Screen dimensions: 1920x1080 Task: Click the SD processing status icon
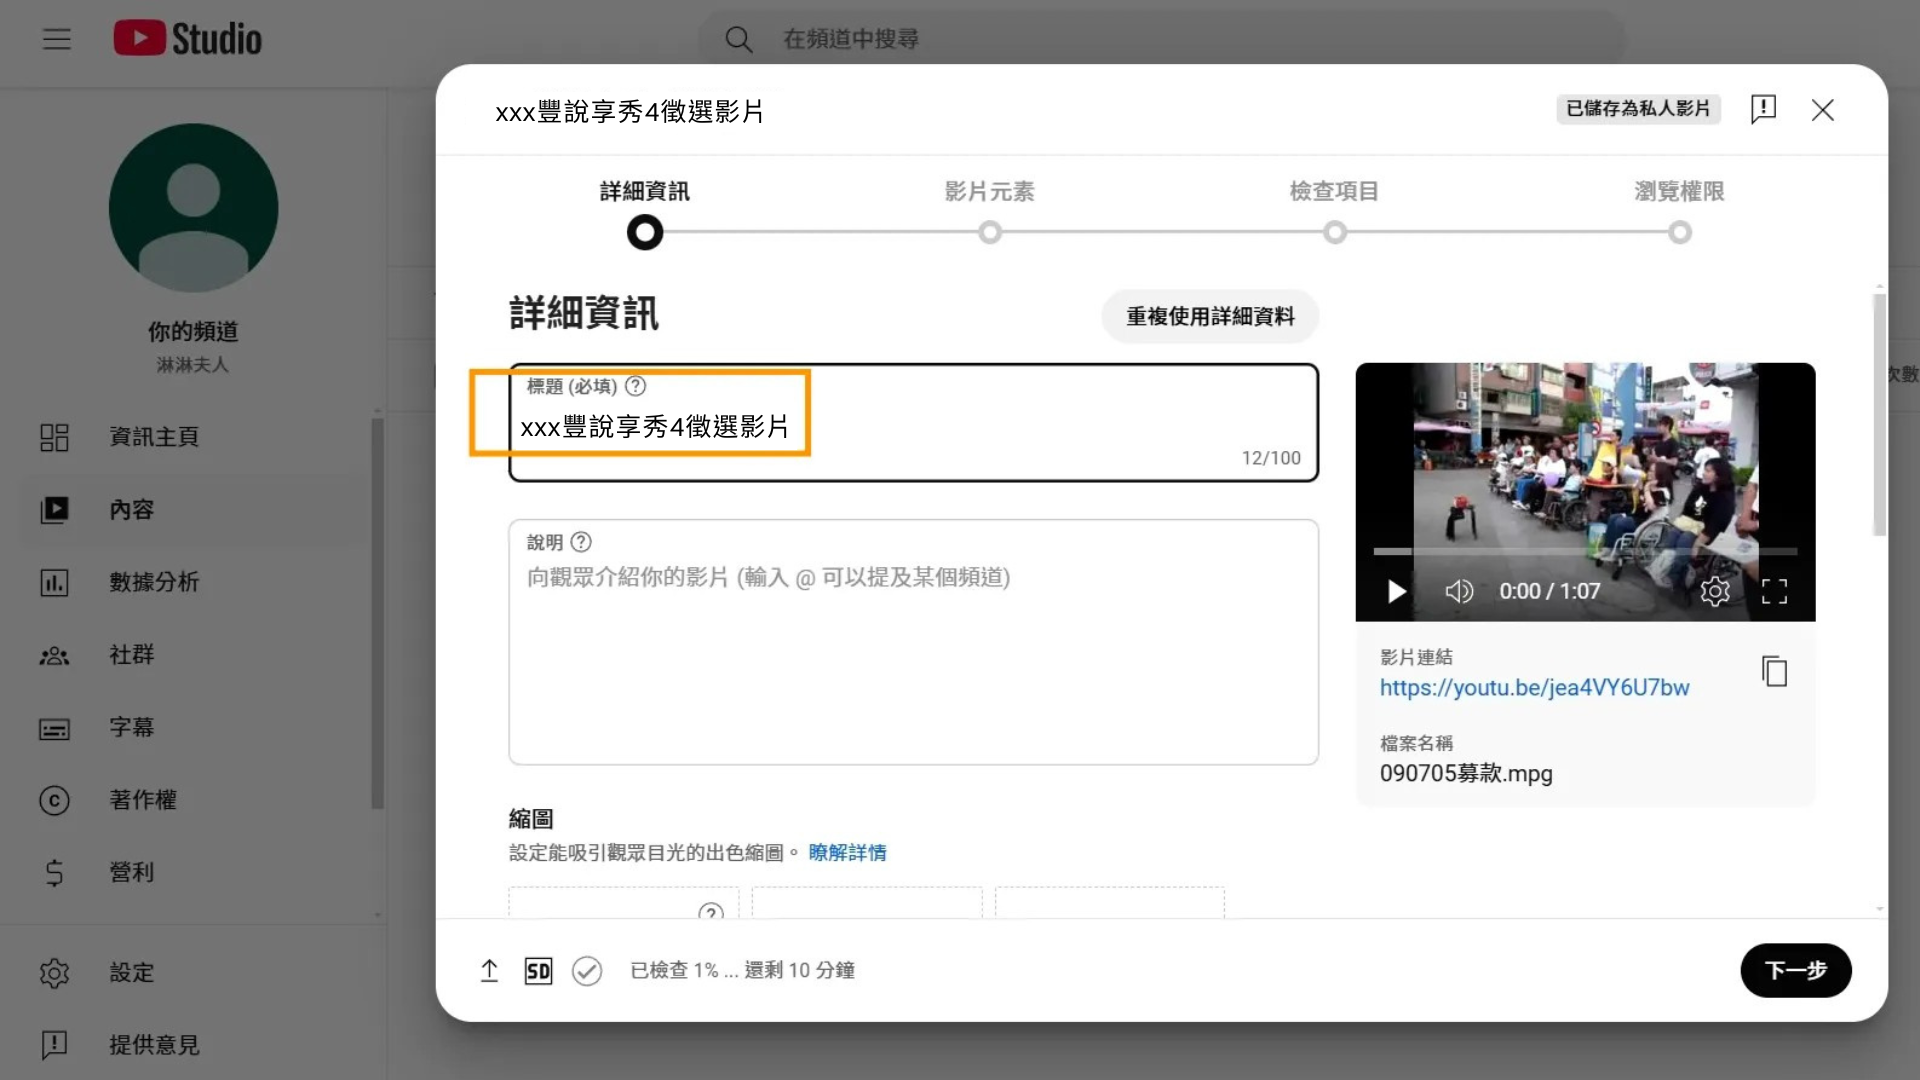tap(538, 971)
